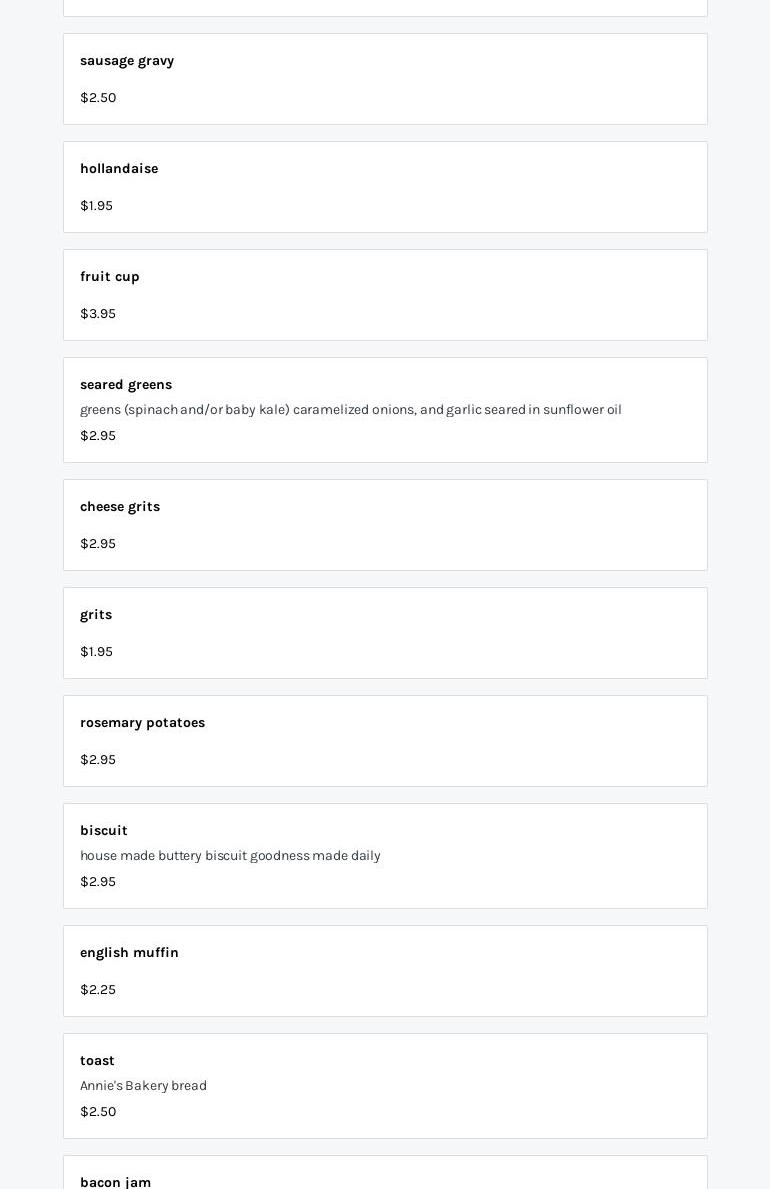Select the english muffin item
The width and height of the screenshot is (770, 1189).
click(x=129, y=953)
